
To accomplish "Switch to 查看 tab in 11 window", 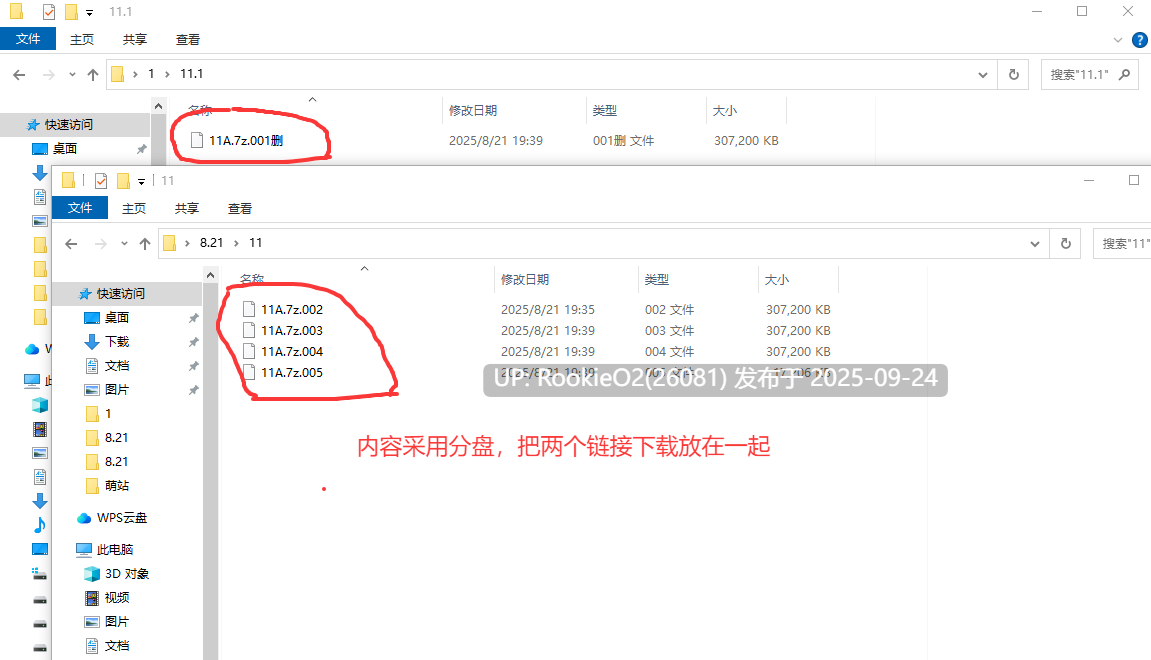I will (x=239, y=208).
